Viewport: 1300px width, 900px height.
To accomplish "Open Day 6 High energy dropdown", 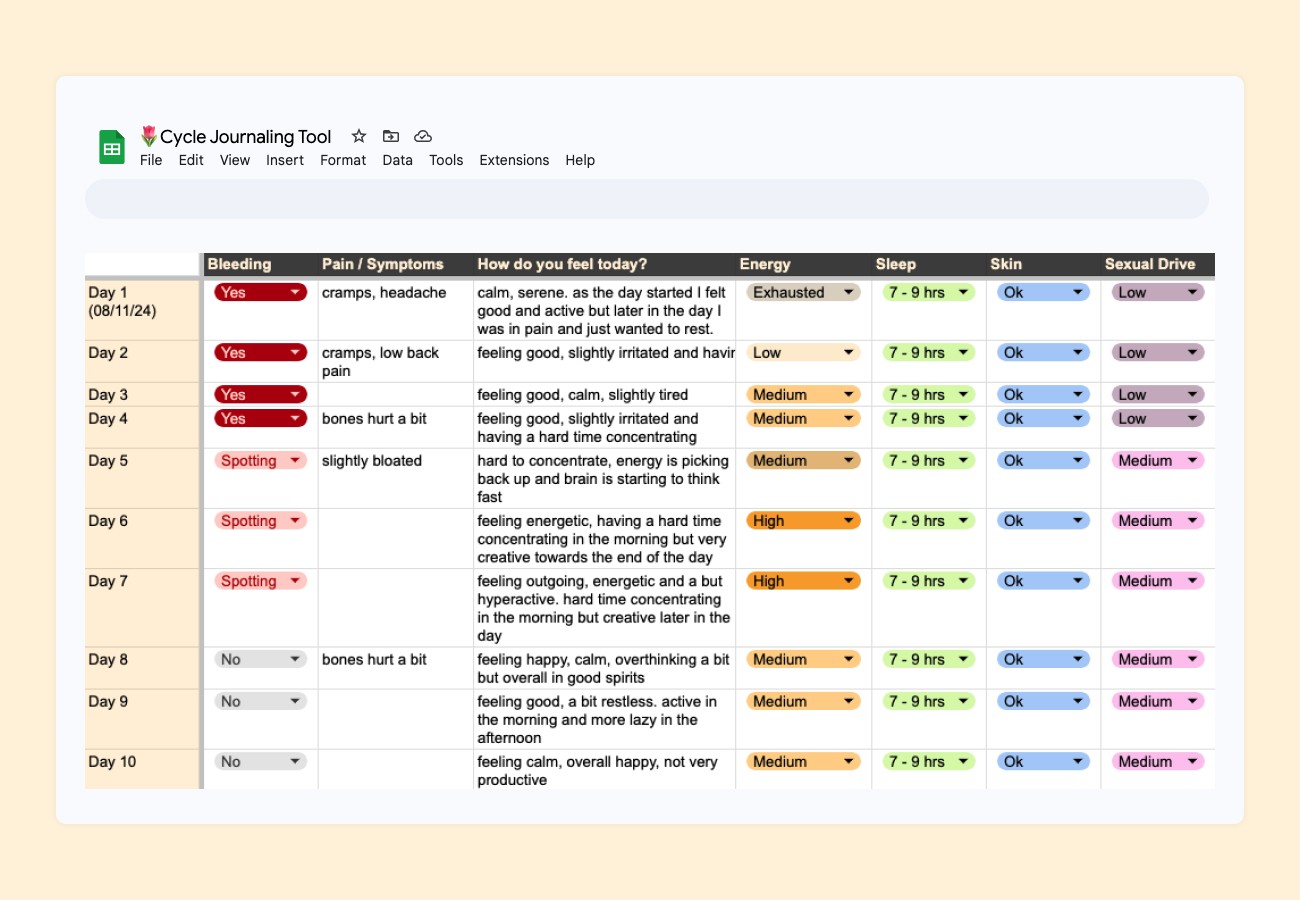I will pyautogui.click(x=804, y=520).
